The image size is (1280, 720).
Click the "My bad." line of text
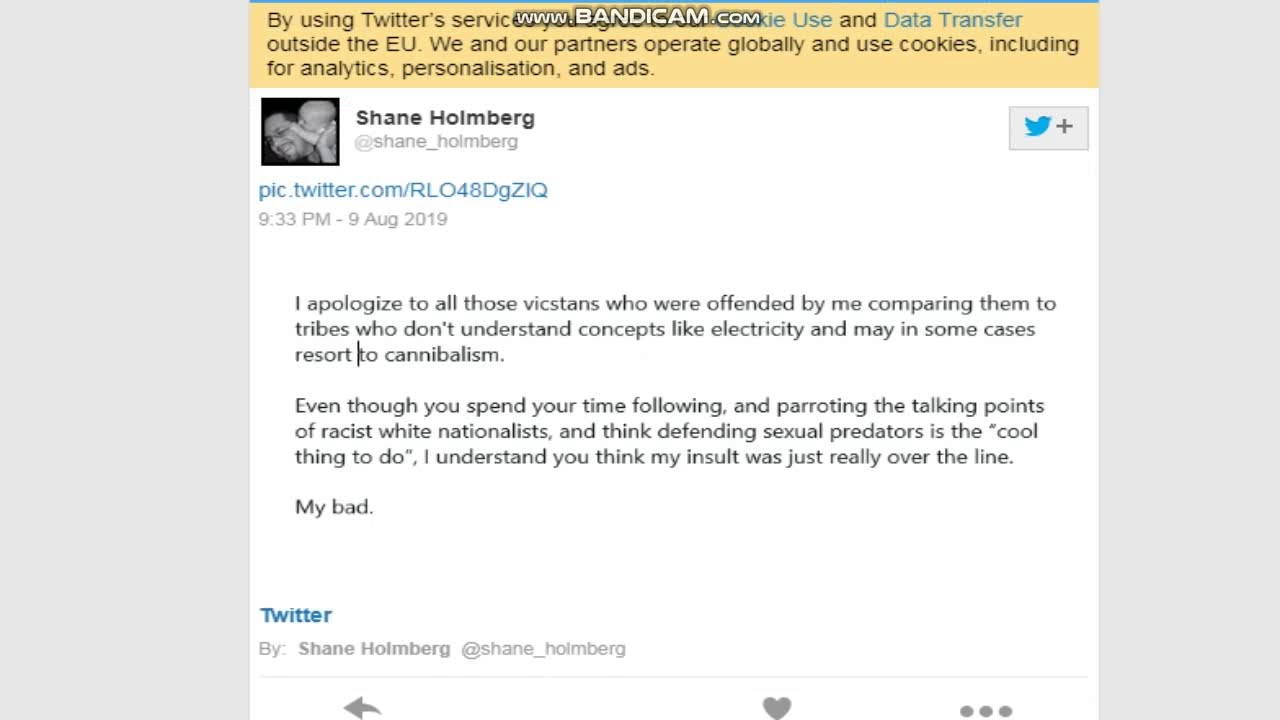point(334,507)
